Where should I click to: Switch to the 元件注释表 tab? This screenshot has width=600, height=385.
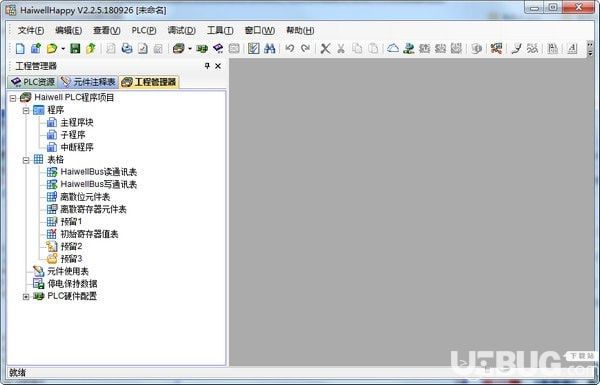[88, 82]
